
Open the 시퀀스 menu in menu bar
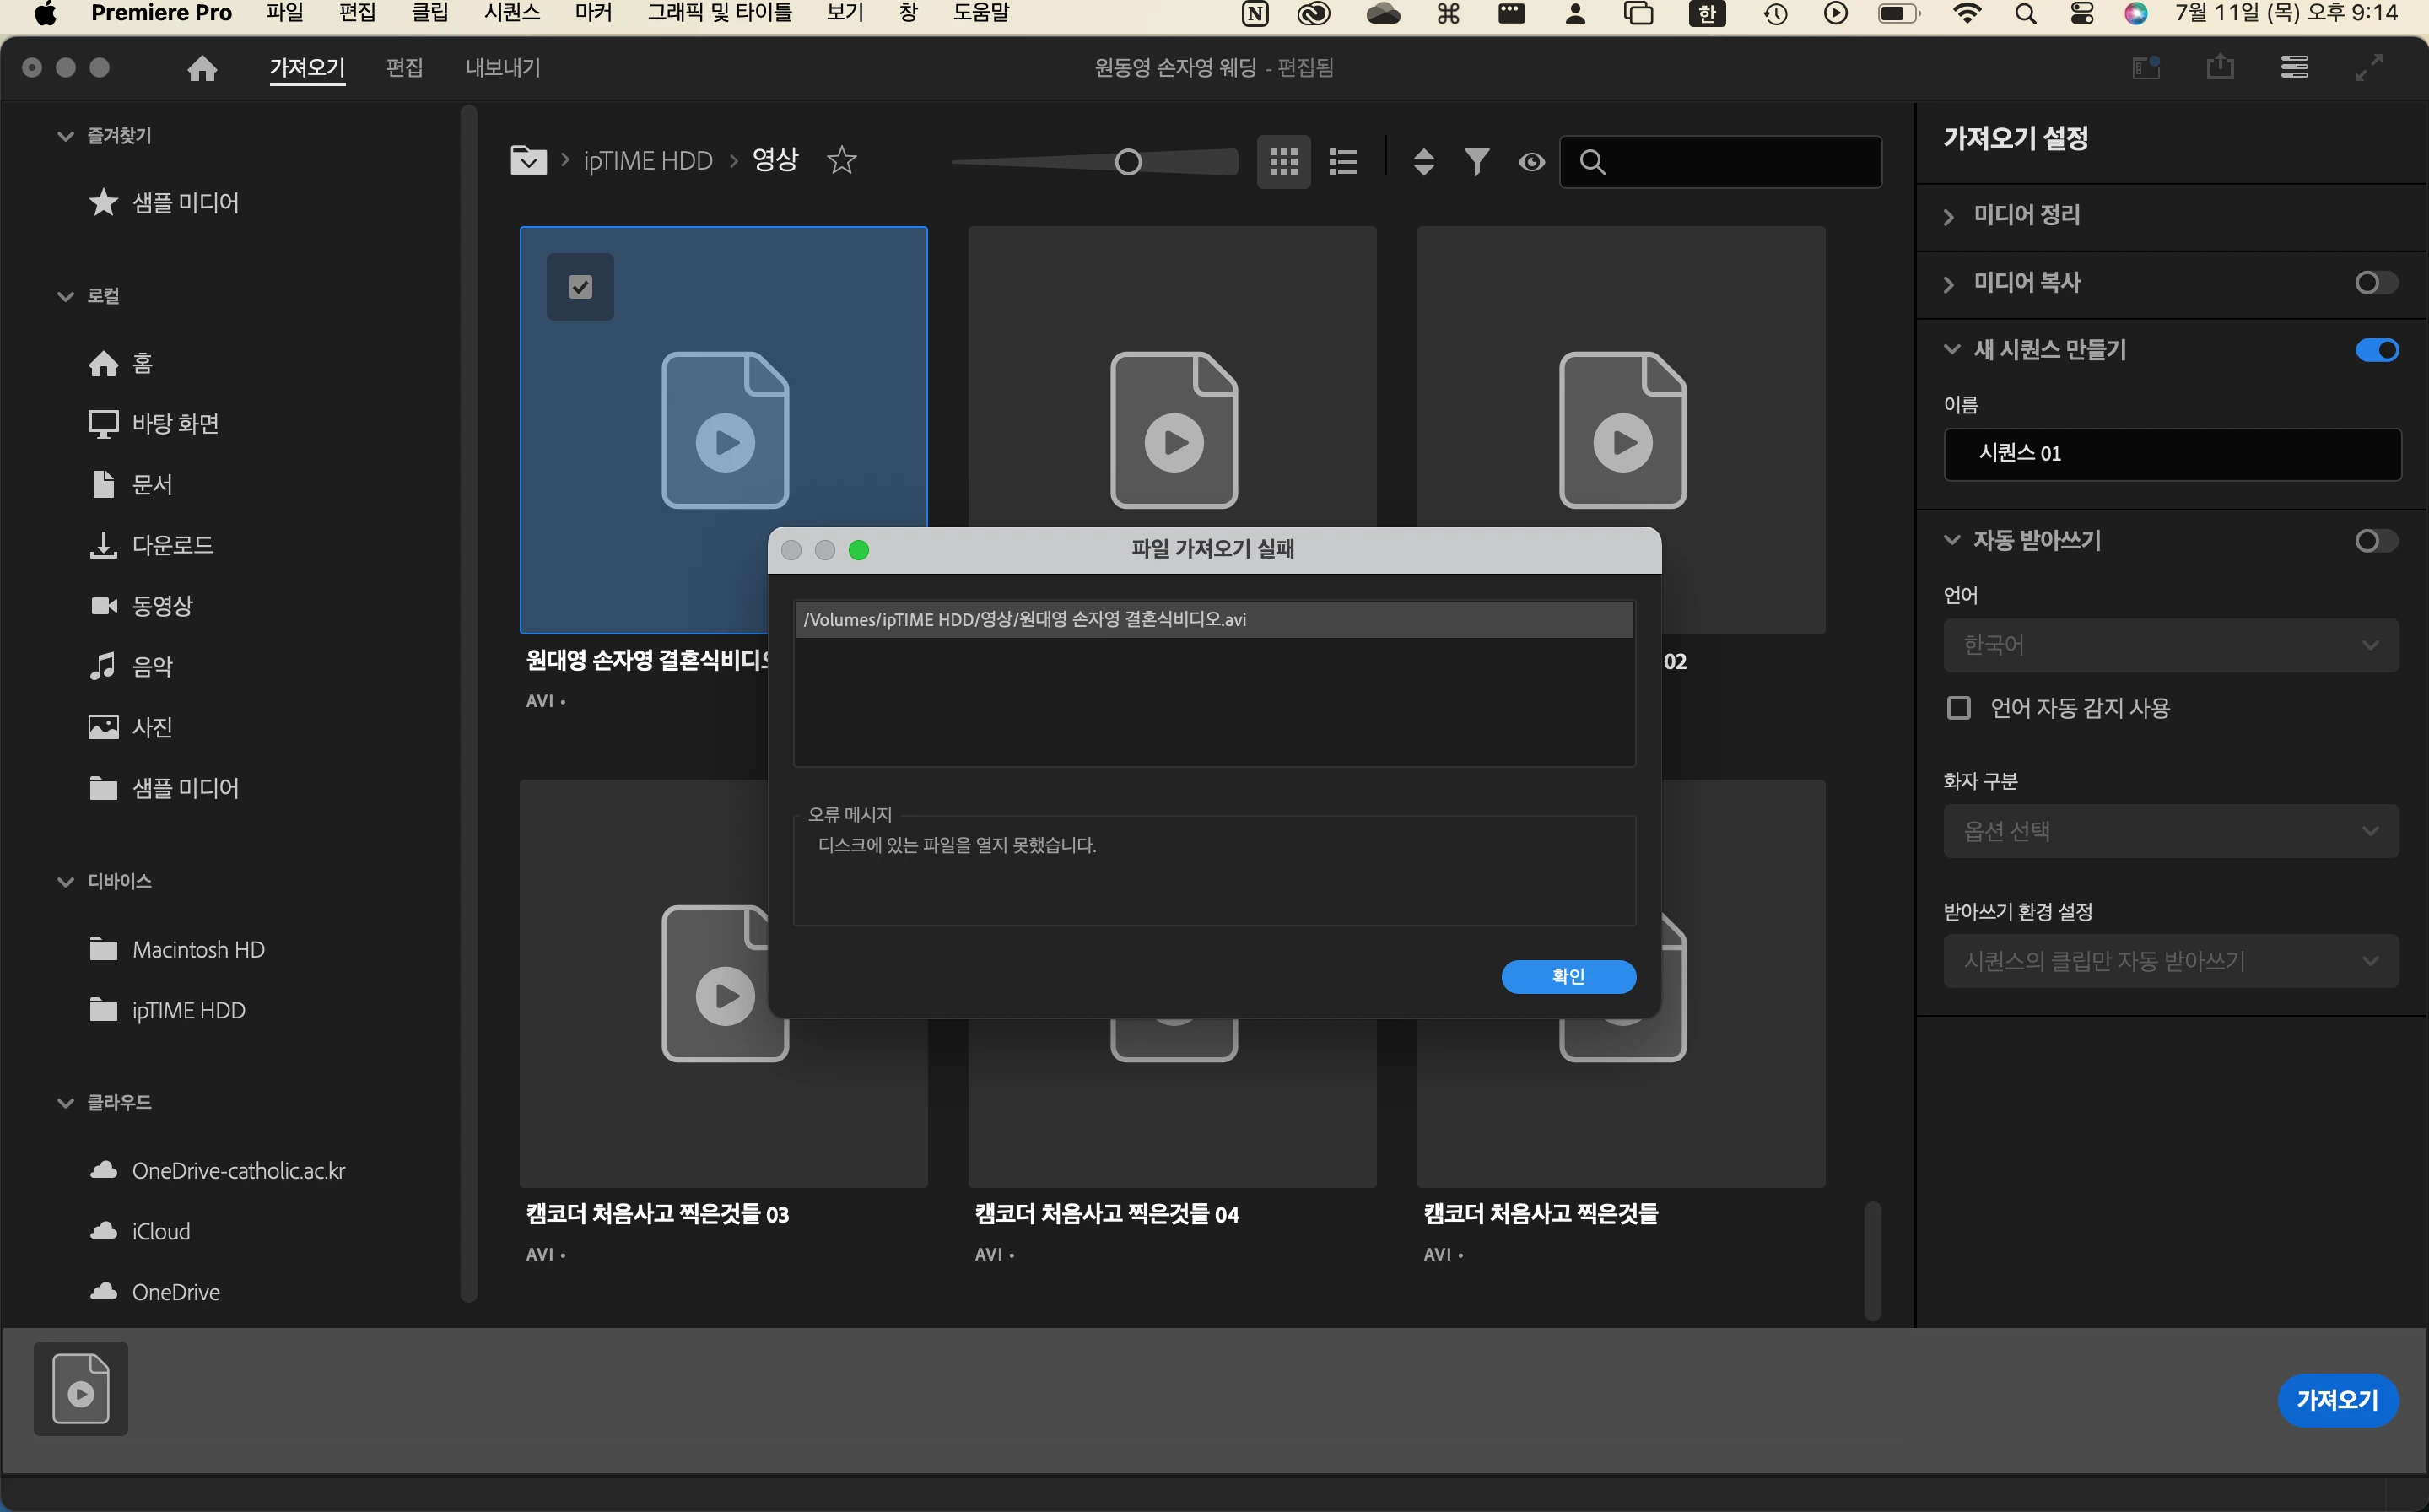point(511,13)
